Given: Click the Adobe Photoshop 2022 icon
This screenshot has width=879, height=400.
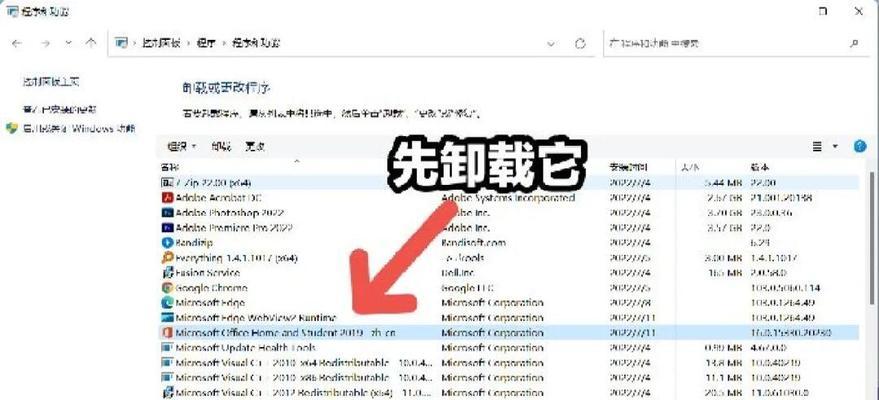Looking at the screenshot, I should (x=167, y=213).
